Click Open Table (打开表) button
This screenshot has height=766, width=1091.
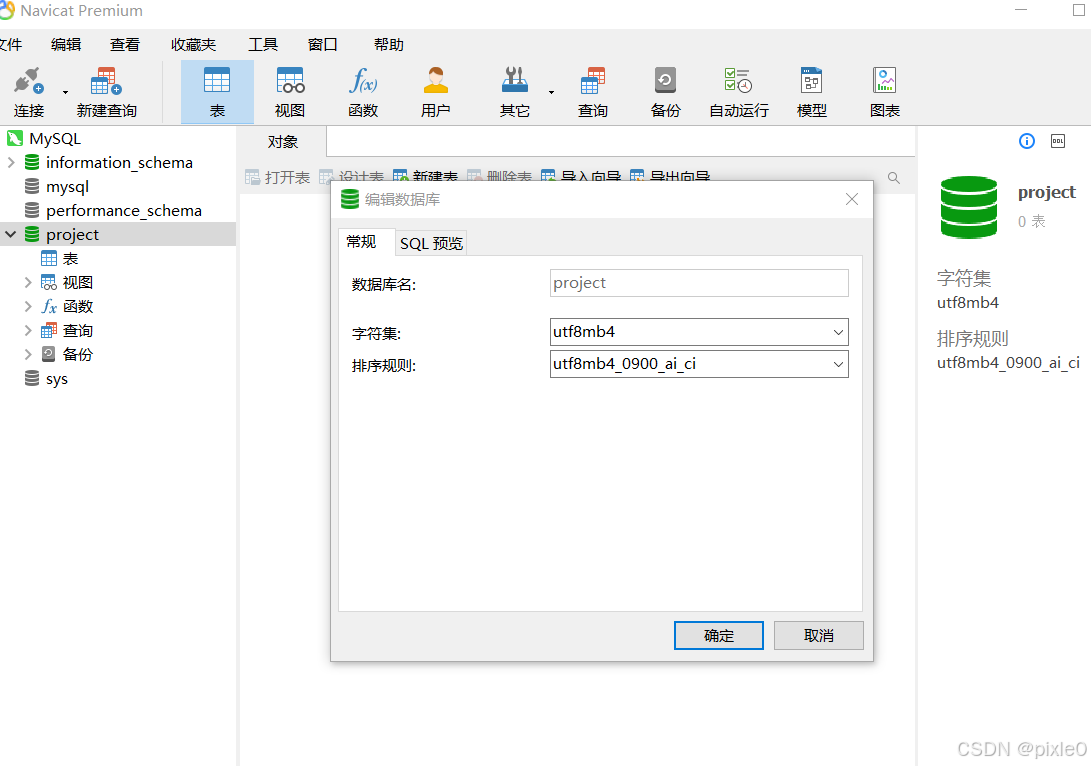coord(278,177)
